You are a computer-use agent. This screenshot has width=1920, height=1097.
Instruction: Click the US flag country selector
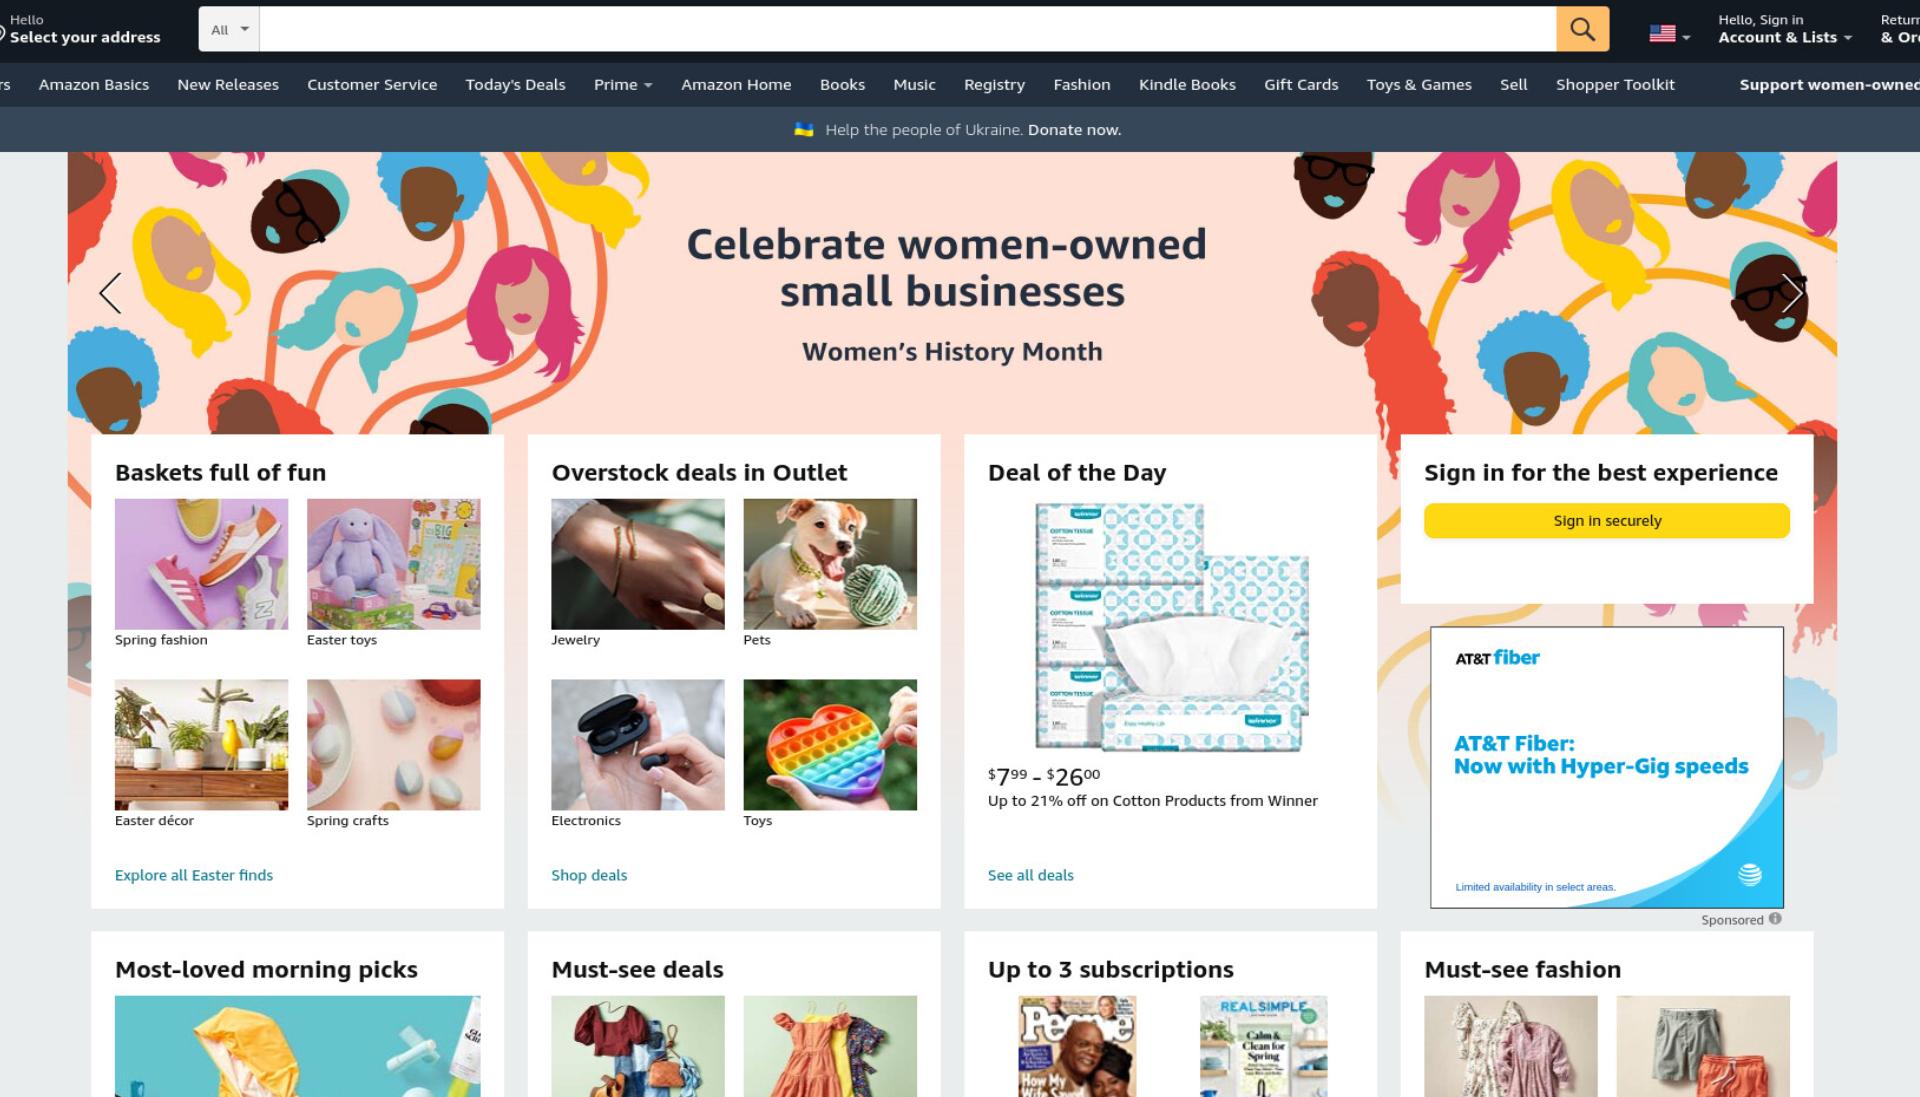coord(1669,34)
